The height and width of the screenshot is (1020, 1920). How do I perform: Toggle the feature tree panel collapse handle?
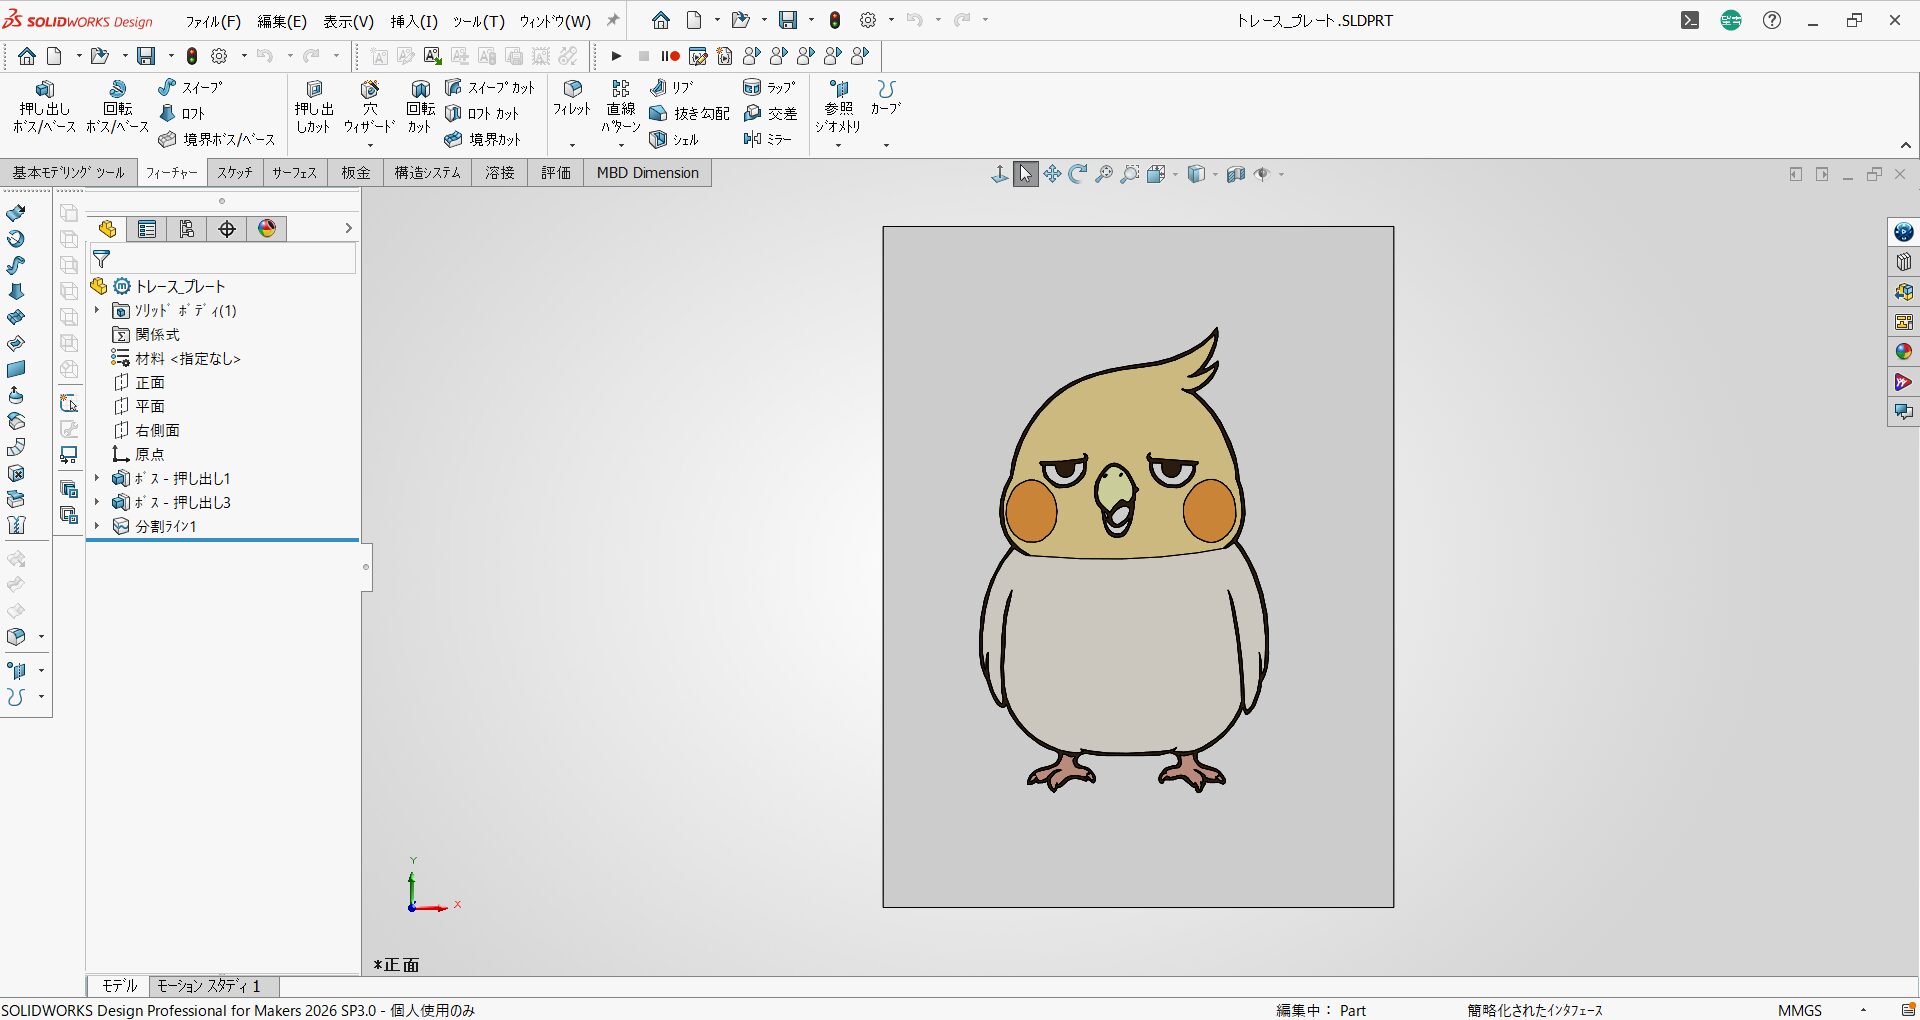pyautogui.click(x=366, y=567)
